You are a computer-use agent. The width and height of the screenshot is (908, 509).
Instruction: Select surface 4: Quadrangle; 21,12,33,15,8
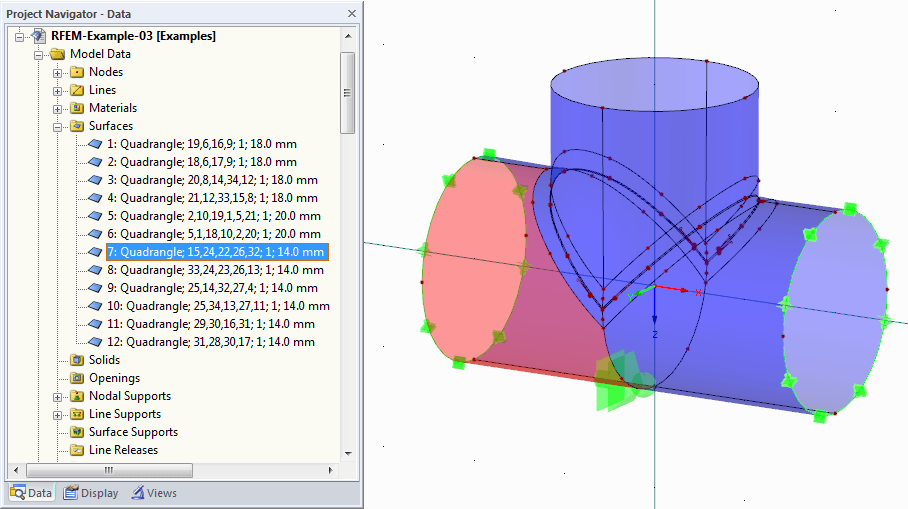pyautogui.click(x=212, y=197)
